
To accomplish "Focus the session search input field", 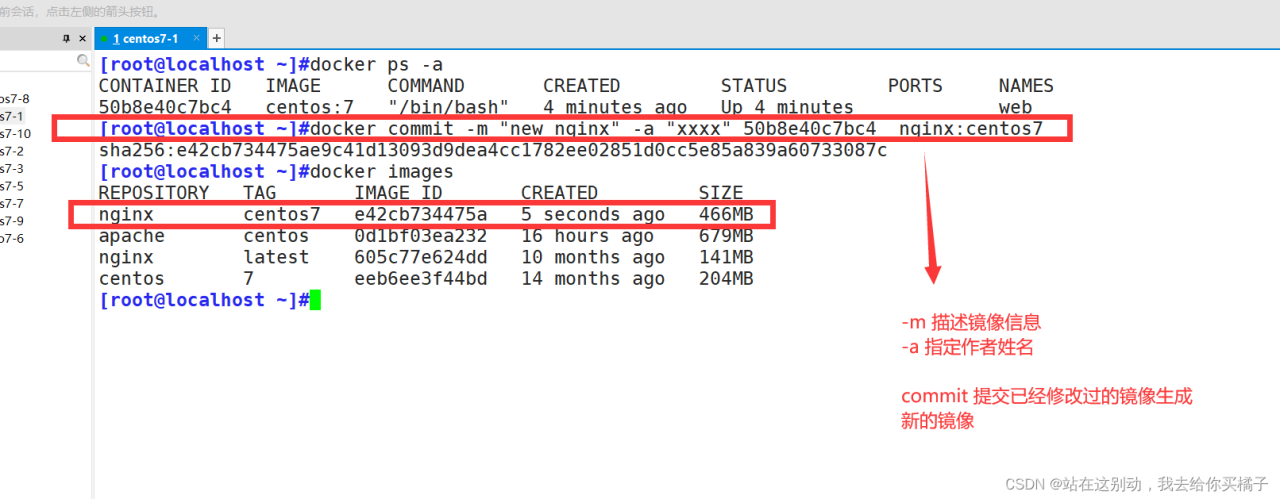I will pos(38,62).
